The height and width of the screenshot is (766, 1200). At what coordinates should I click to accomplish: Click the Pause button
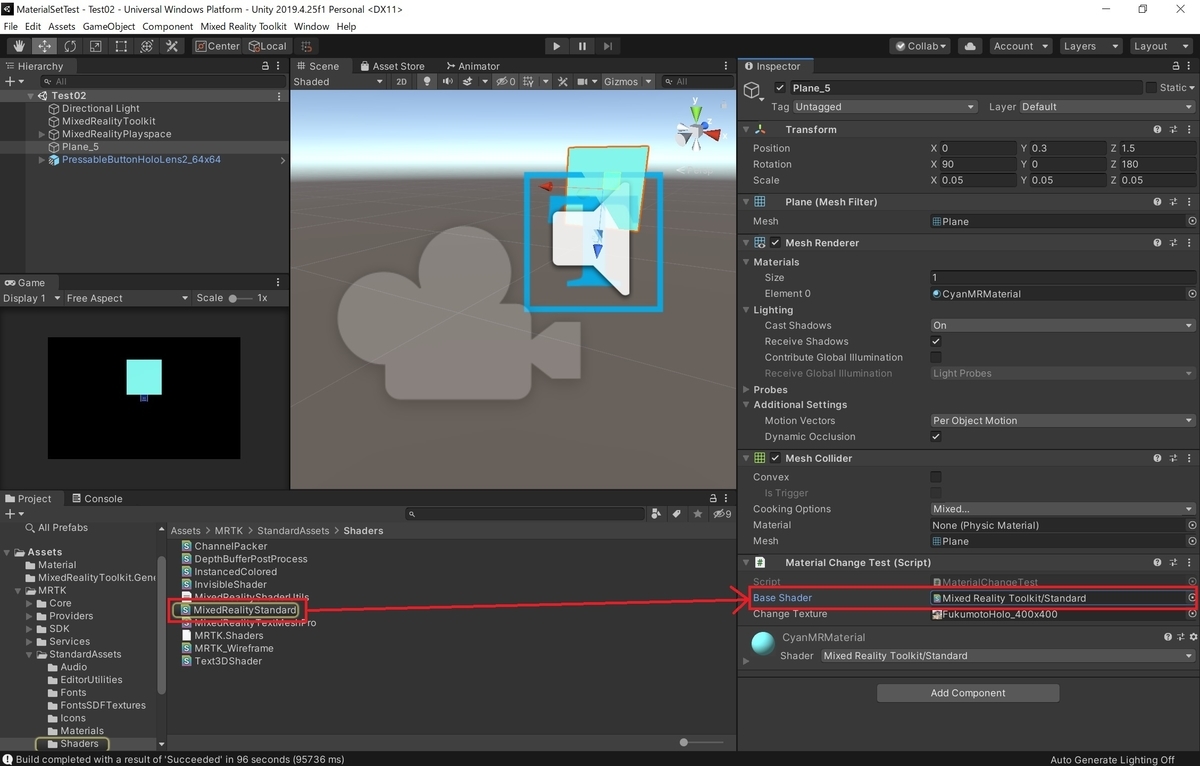point(582,46)
